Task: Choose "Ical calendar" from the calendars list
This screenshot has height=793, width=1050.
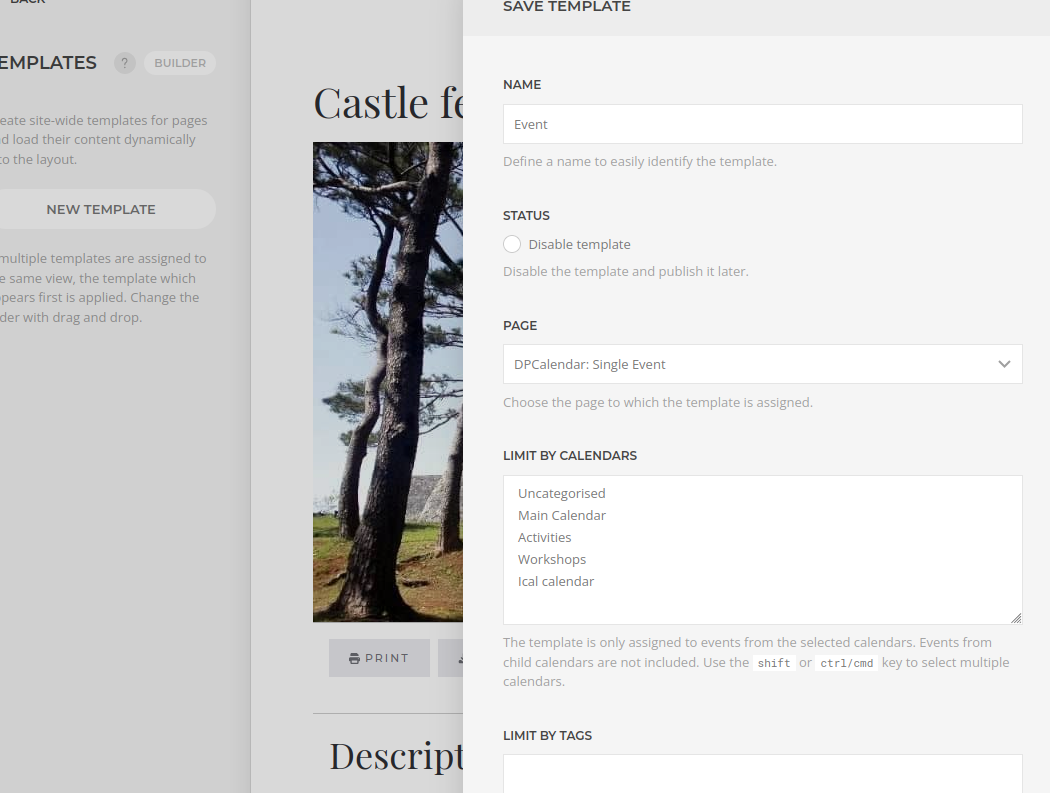Action: (556, 581)
